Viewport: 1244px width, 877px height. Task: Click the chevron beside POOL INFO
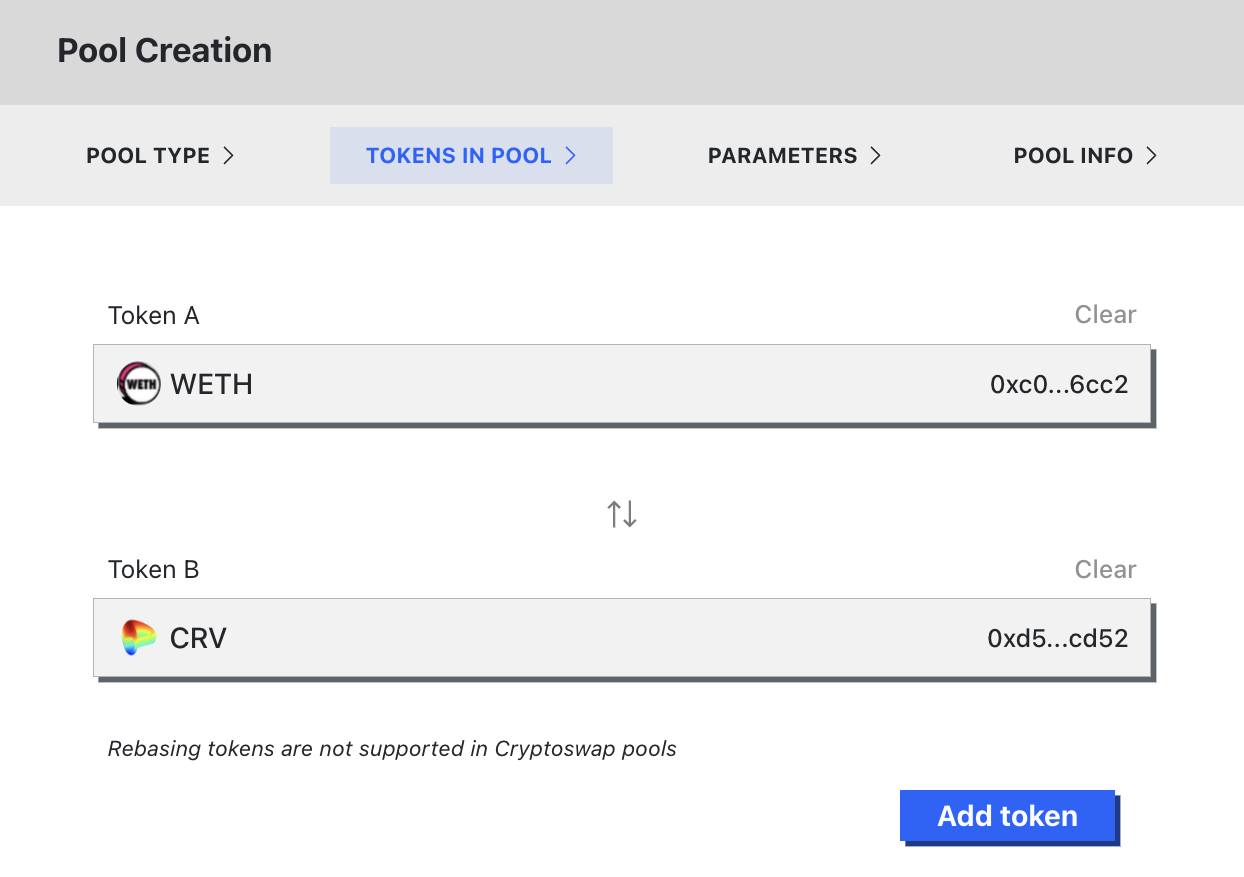point(1151,156)
